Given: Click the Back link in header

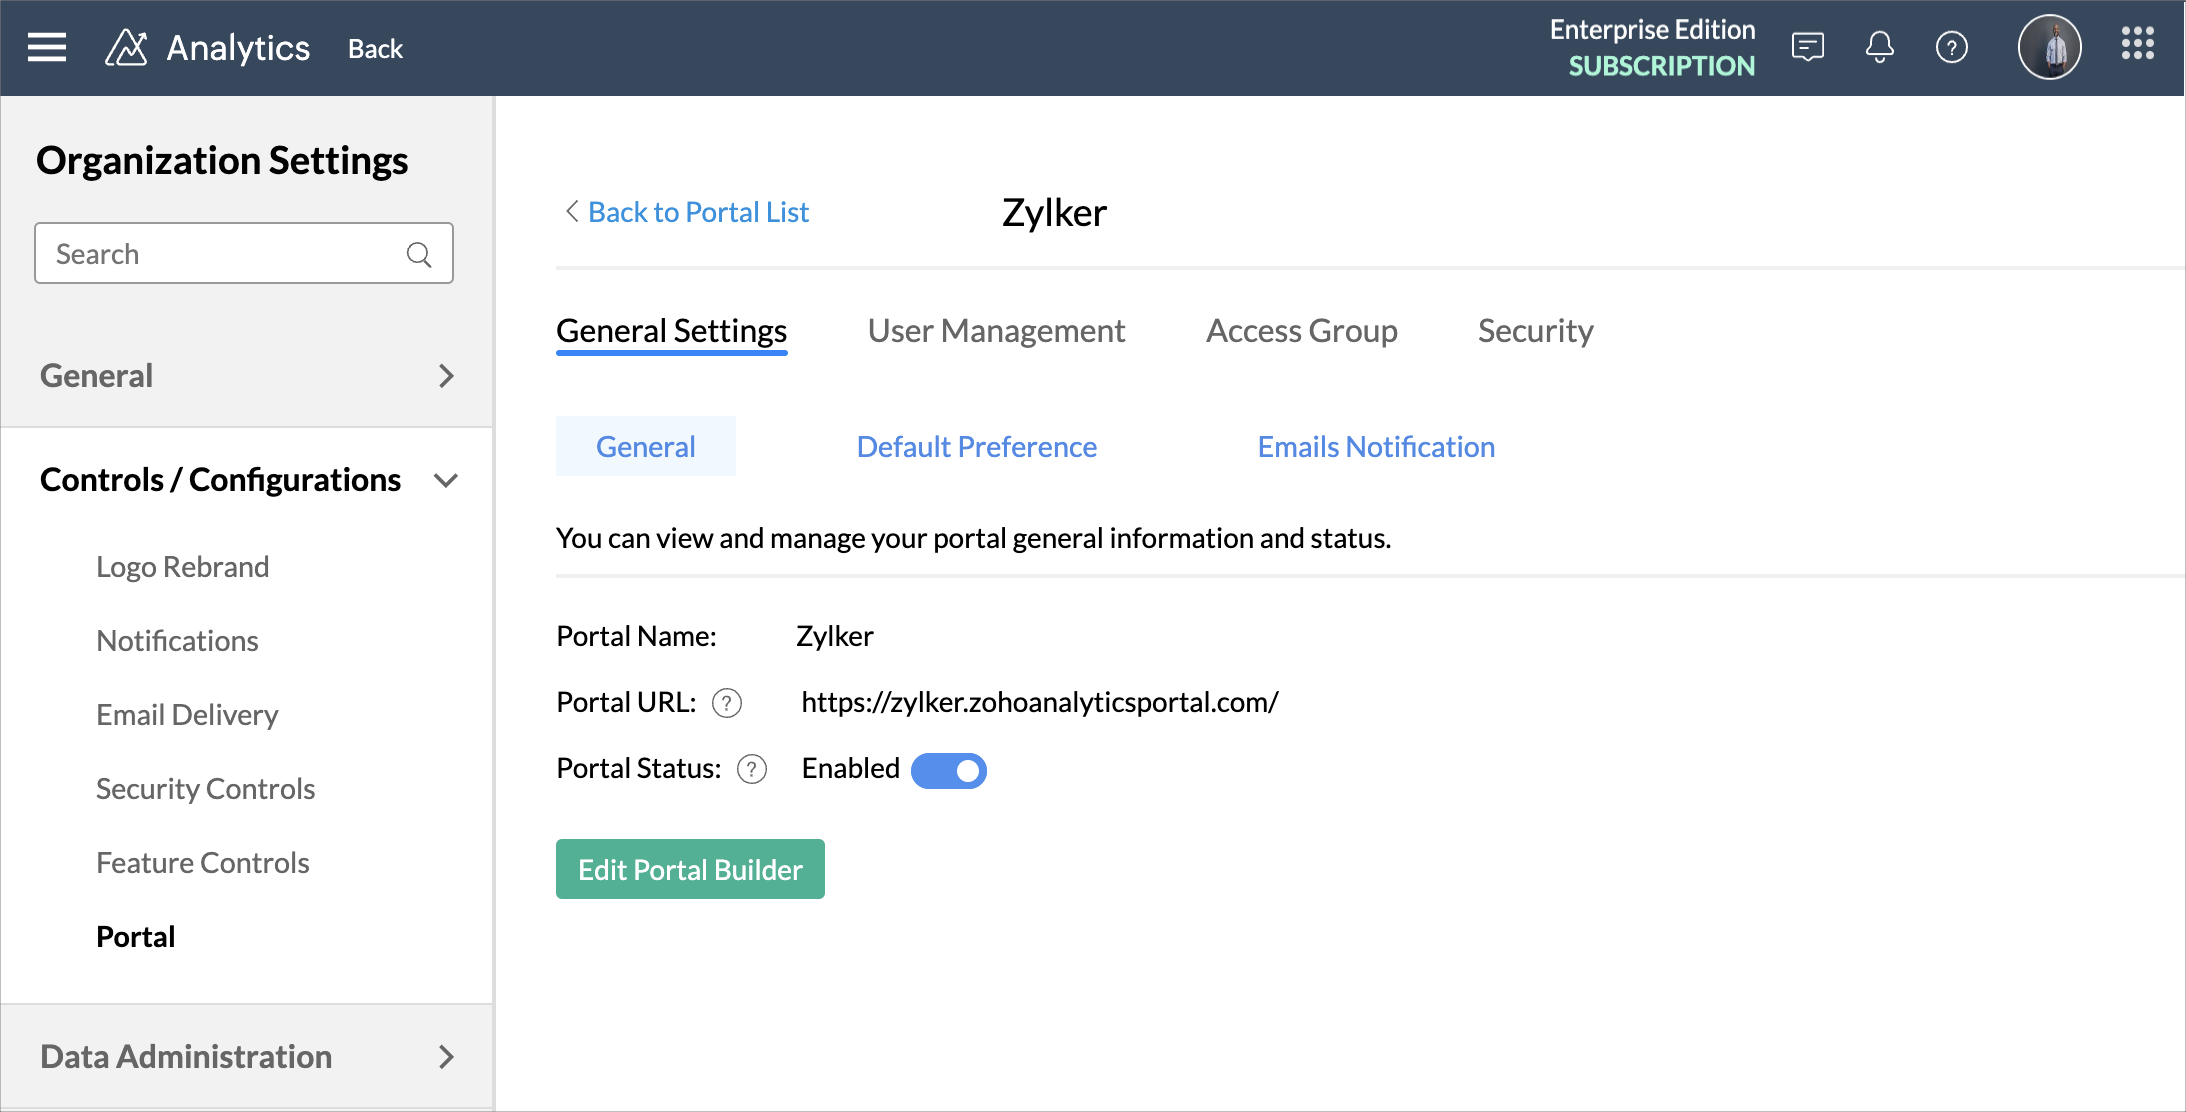Looking at the screenshot, I should (x=375, y=48).
